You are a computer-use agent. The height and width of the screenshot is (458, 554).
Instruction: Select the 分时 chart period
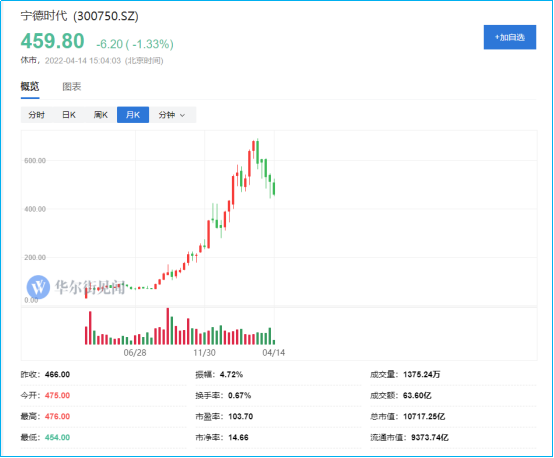coord(37,115)
